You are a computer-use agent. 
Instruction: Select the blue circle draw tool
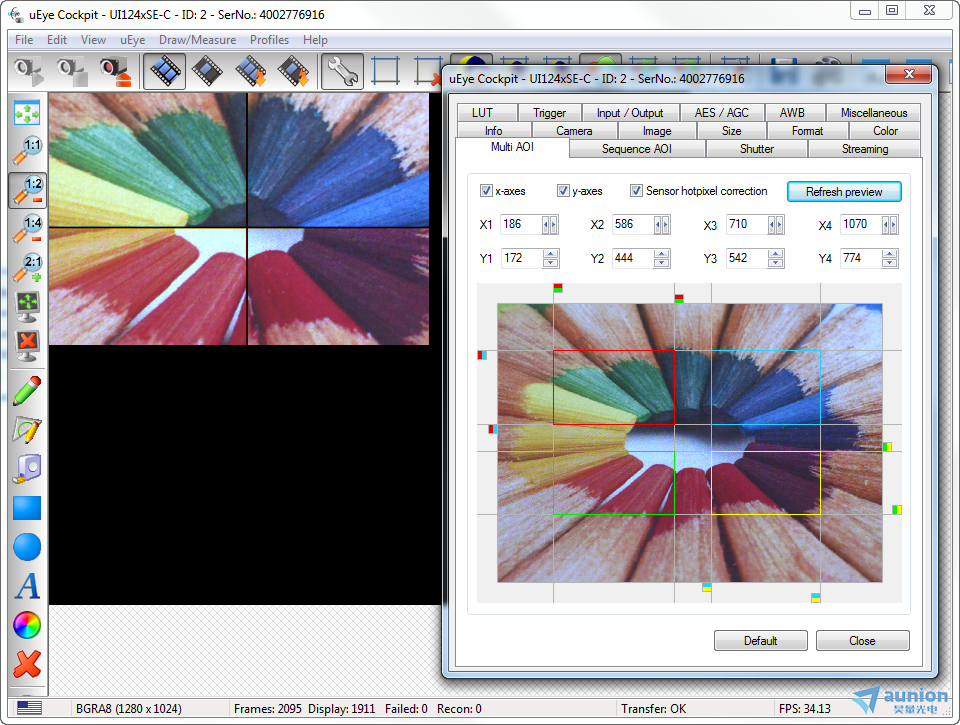[x=27, y=547]
